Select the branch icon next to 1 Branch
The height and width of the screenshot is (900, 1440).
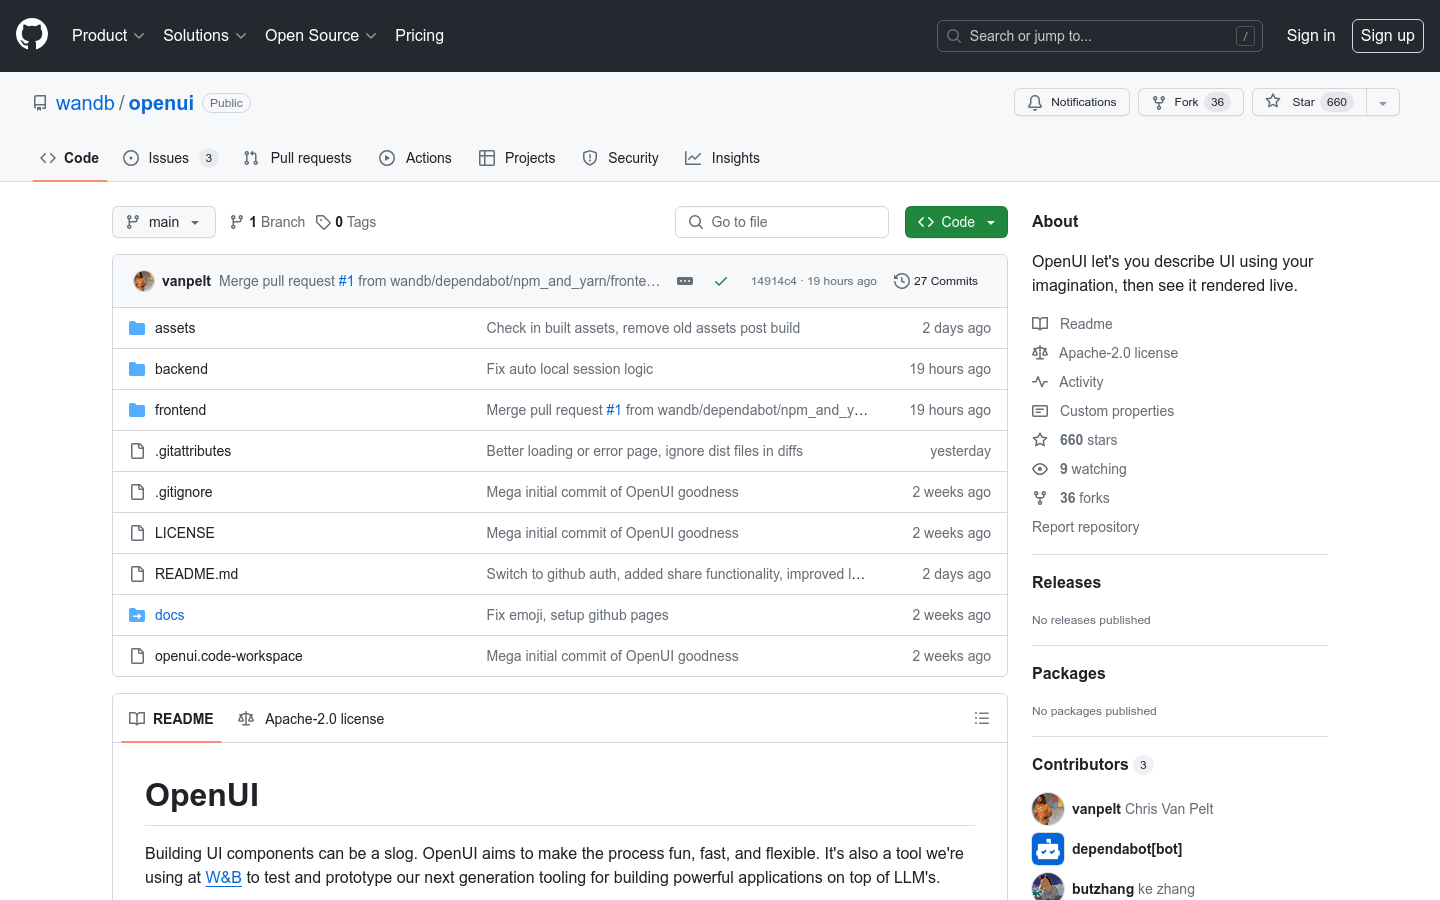pos(236,221)
